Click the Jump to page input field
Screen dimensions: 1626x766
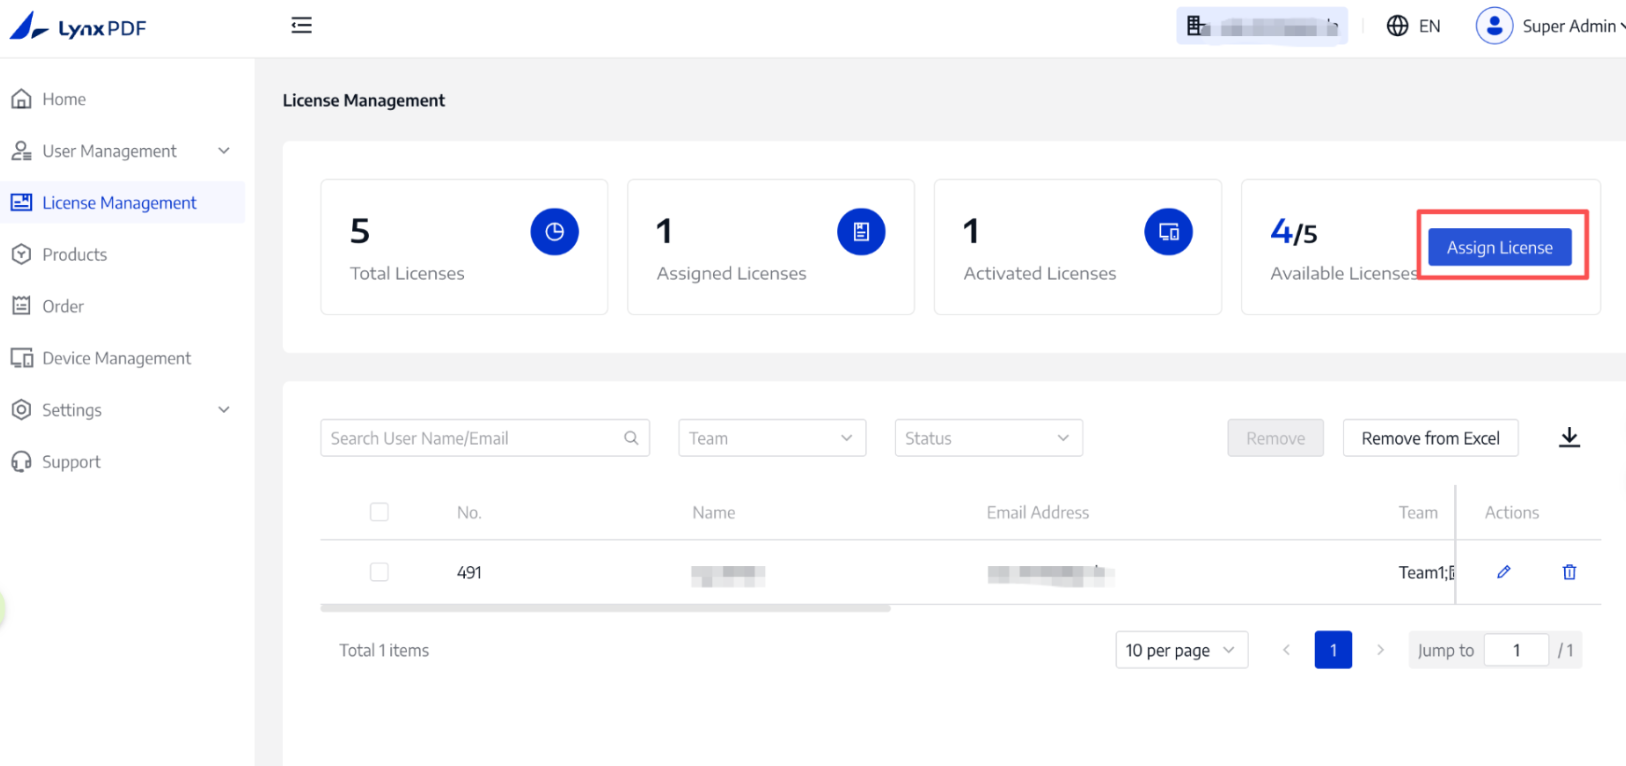[1516, 650]
